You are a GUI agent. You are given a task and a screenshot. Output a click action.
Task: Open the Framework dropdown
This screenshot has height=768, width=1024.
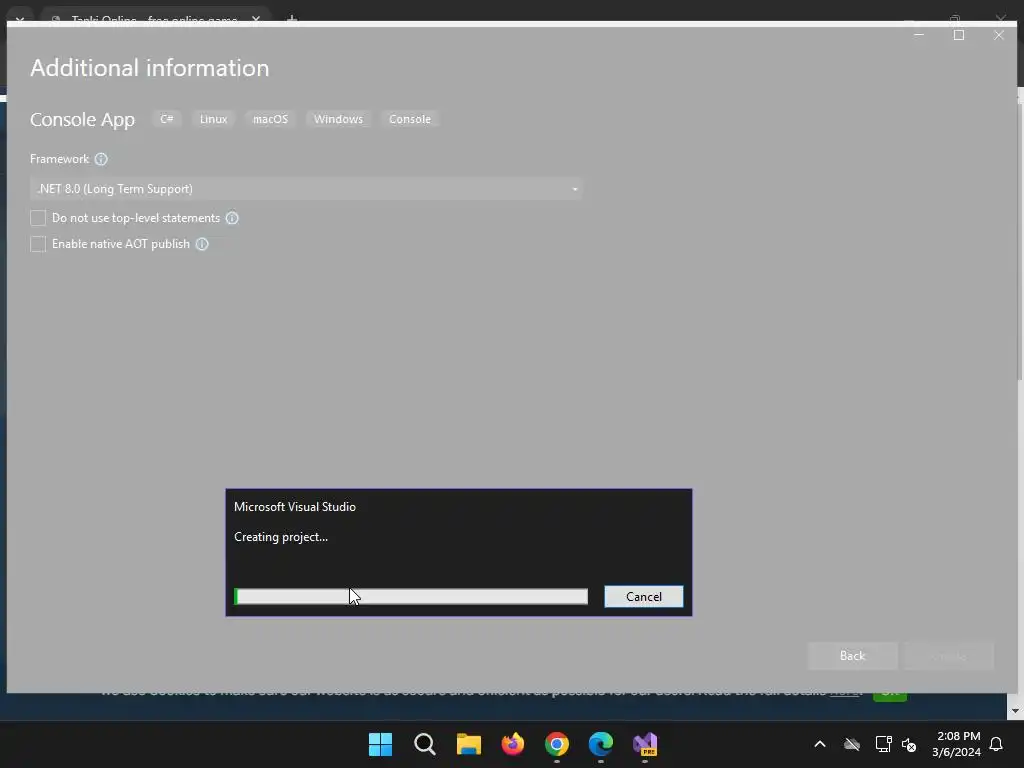tap(305, 189)
